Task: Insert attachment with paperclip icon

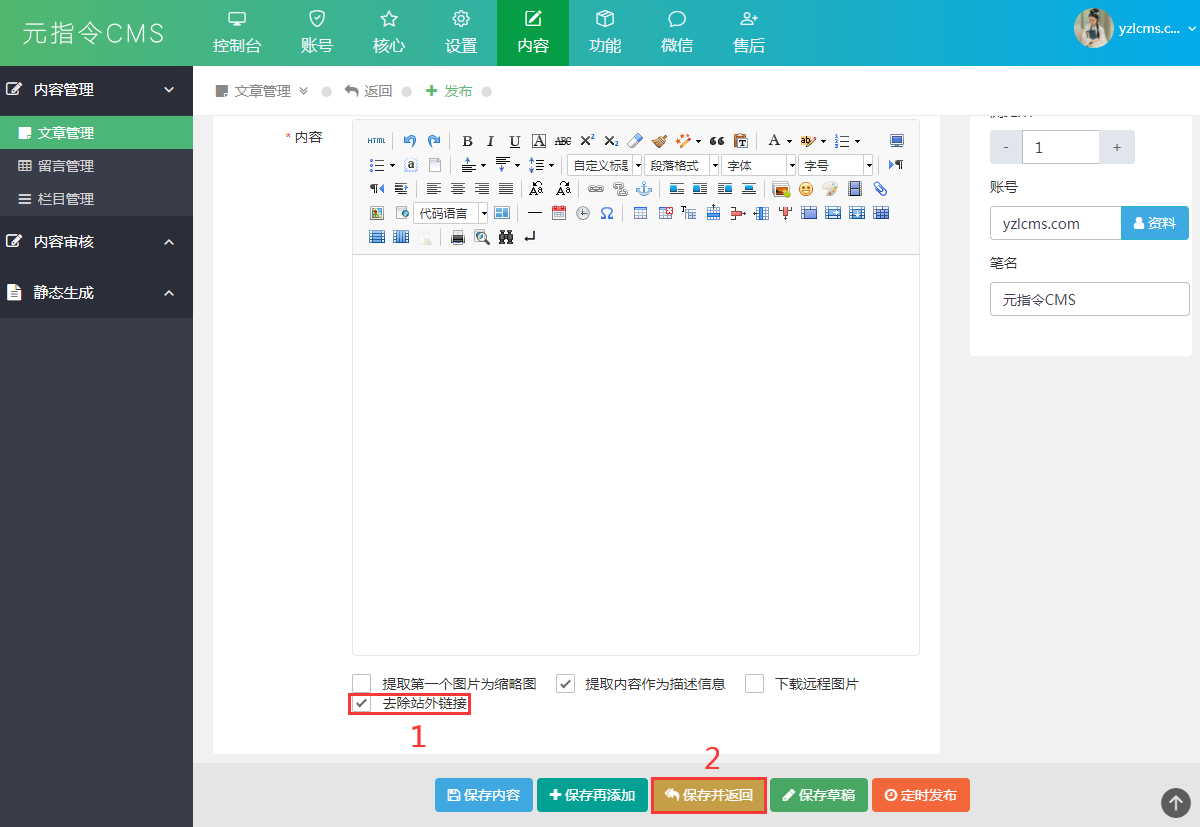Action: (x=879, y=189)
